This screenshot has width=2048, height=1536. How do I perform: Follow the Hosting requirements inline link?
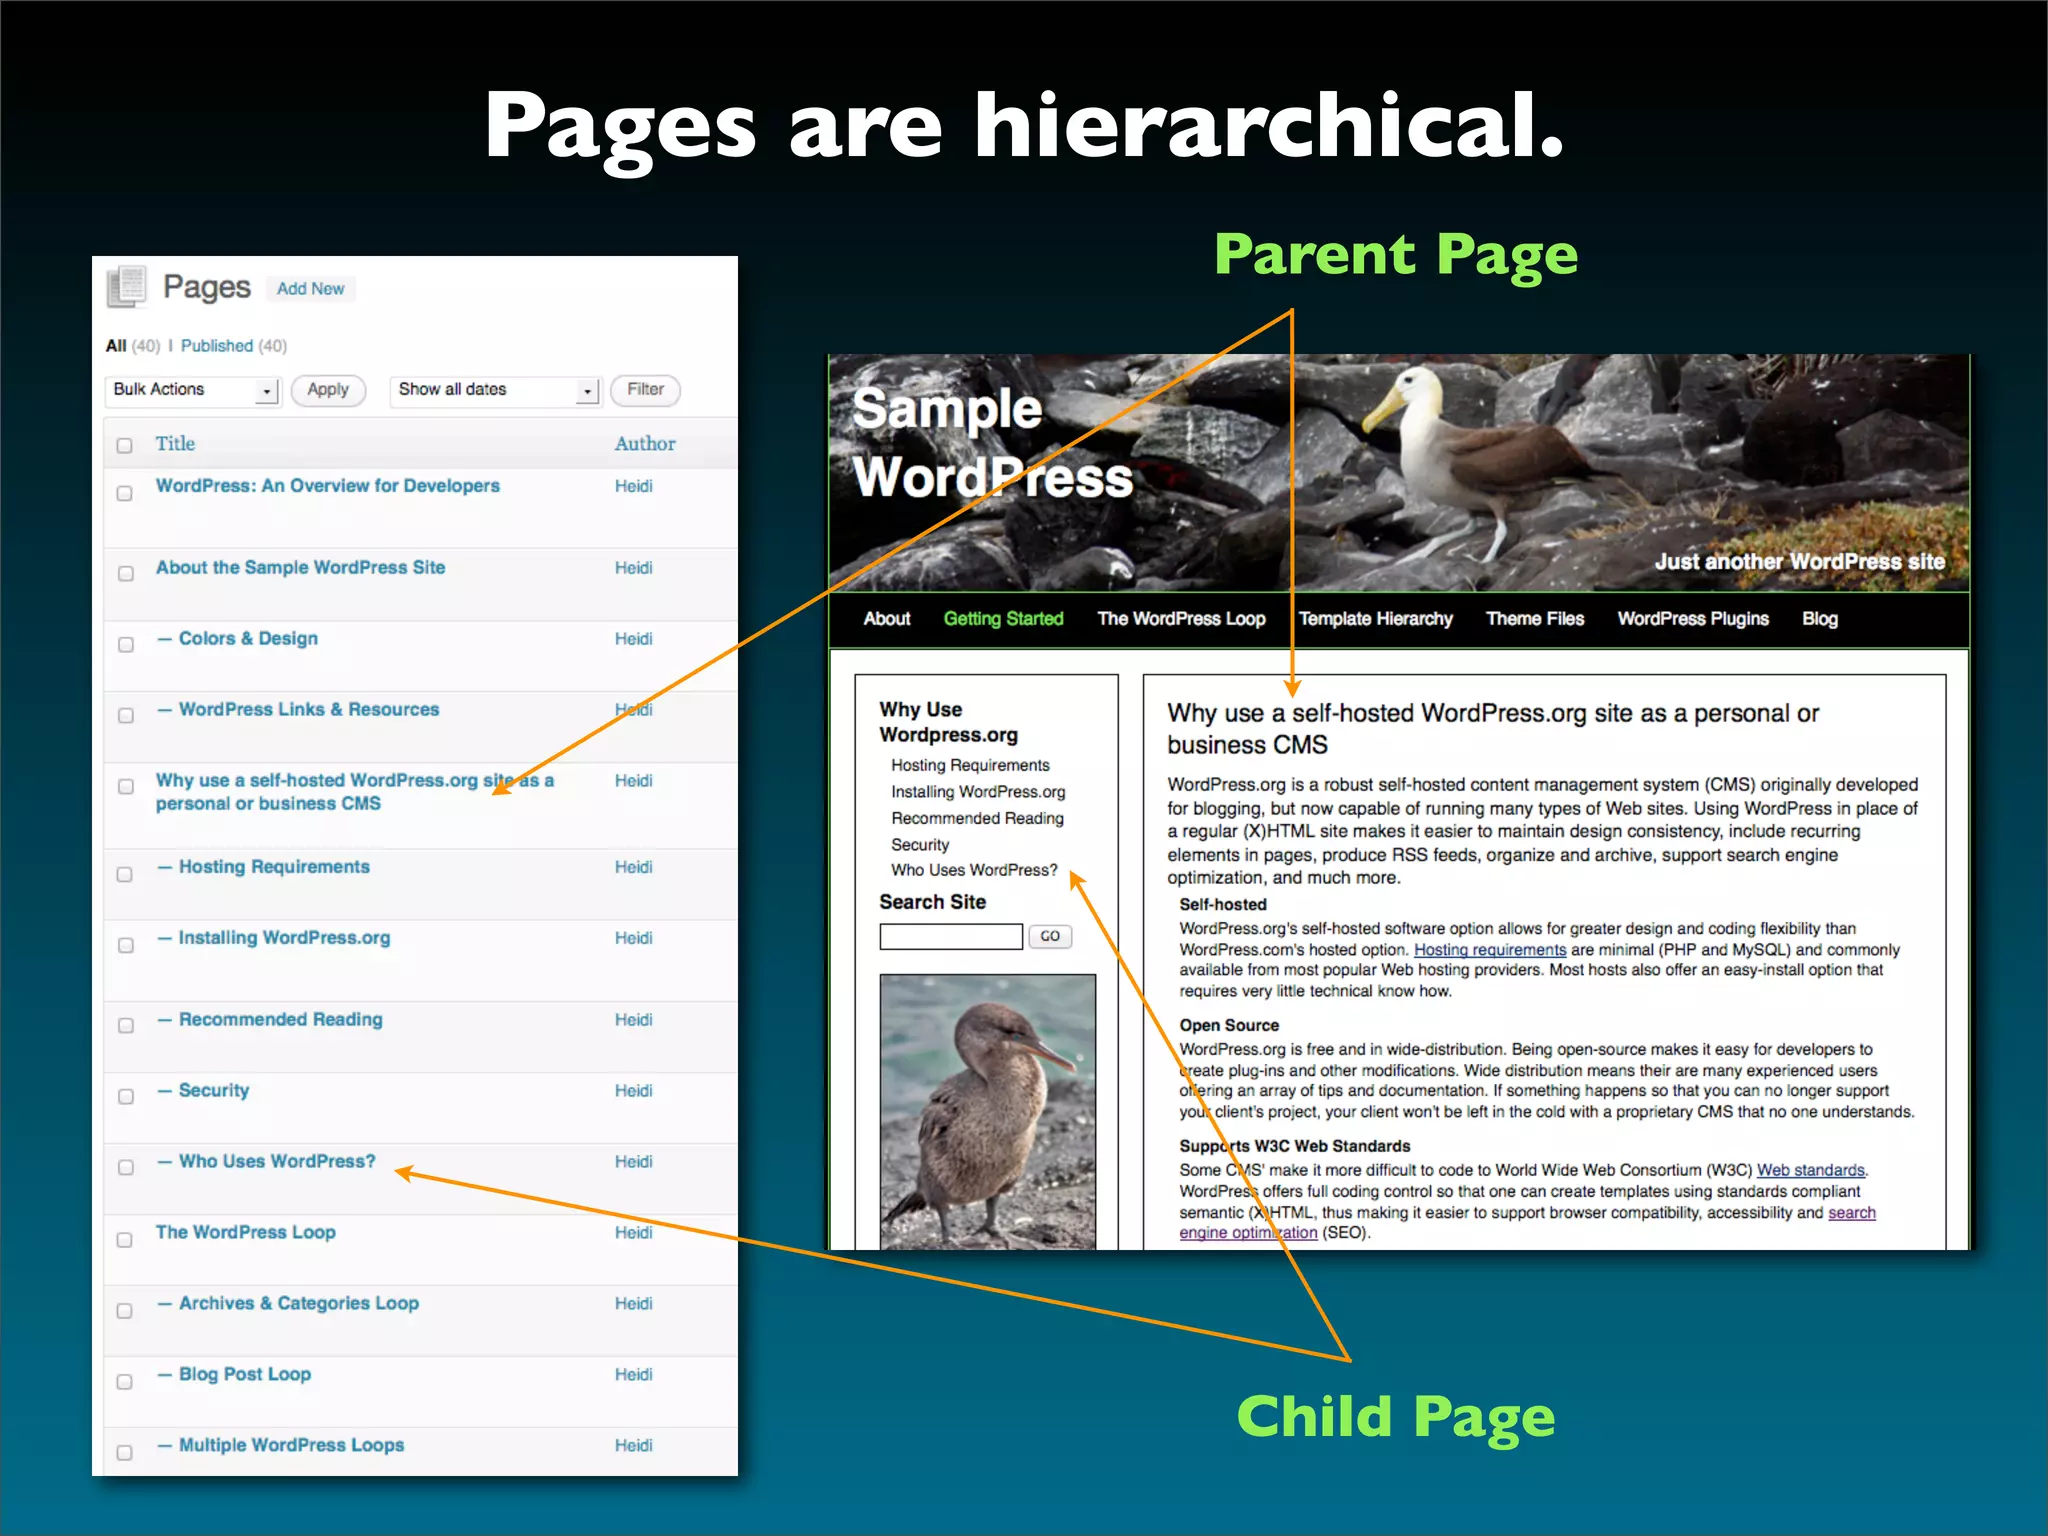1490,950
